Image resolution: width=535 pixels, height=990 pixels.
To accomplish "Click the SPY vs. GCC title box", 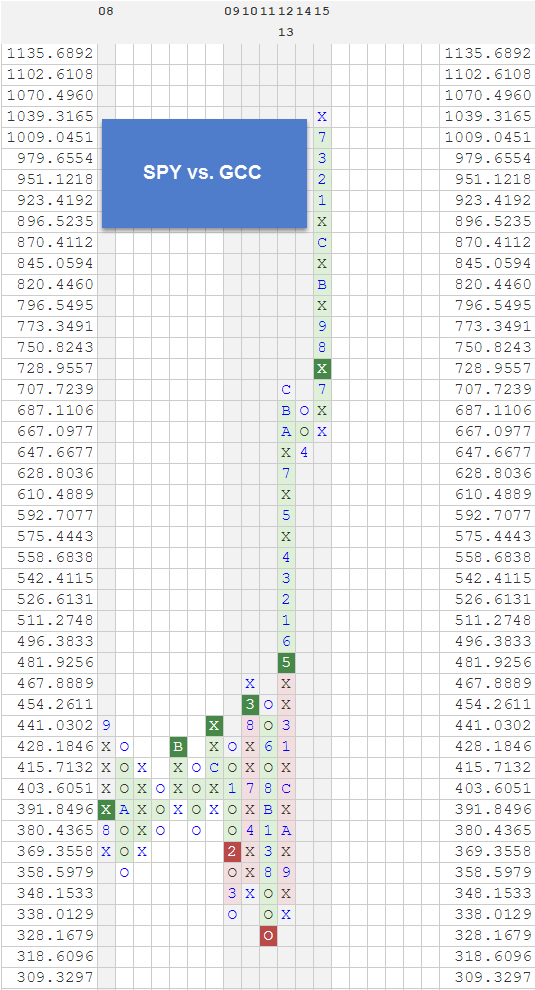I will [x=204, y=173].
